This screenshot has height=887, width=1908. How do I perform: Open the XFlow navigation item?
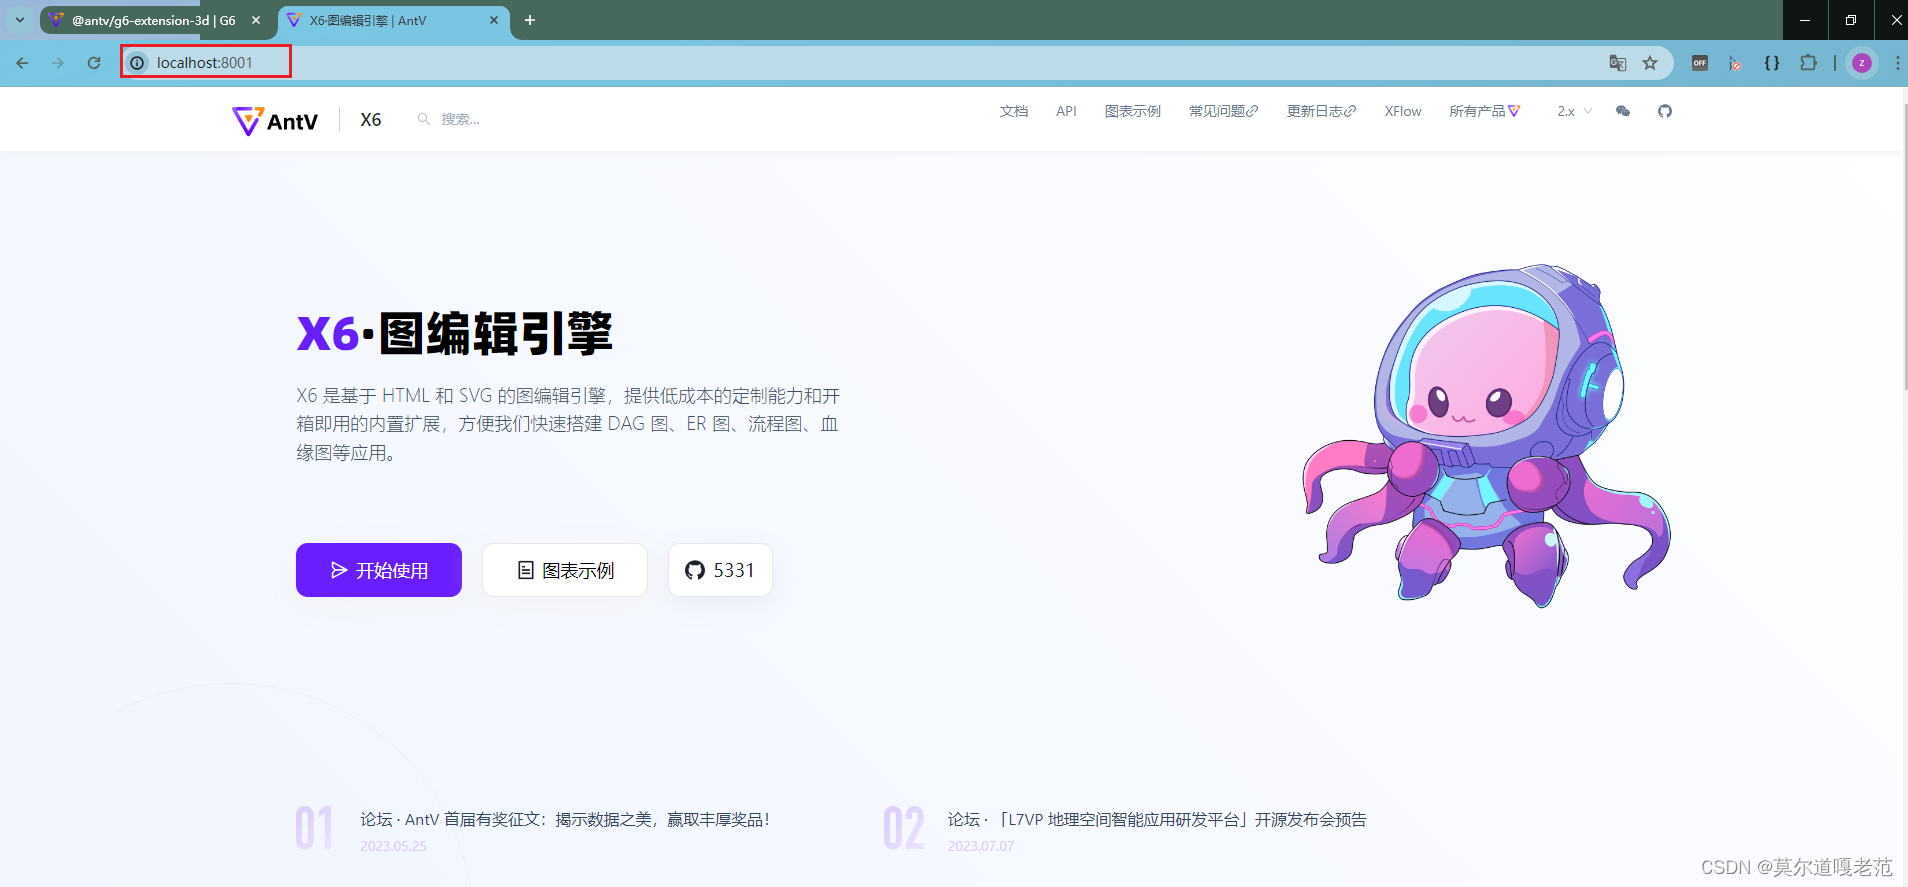[x=1403, y=111]
